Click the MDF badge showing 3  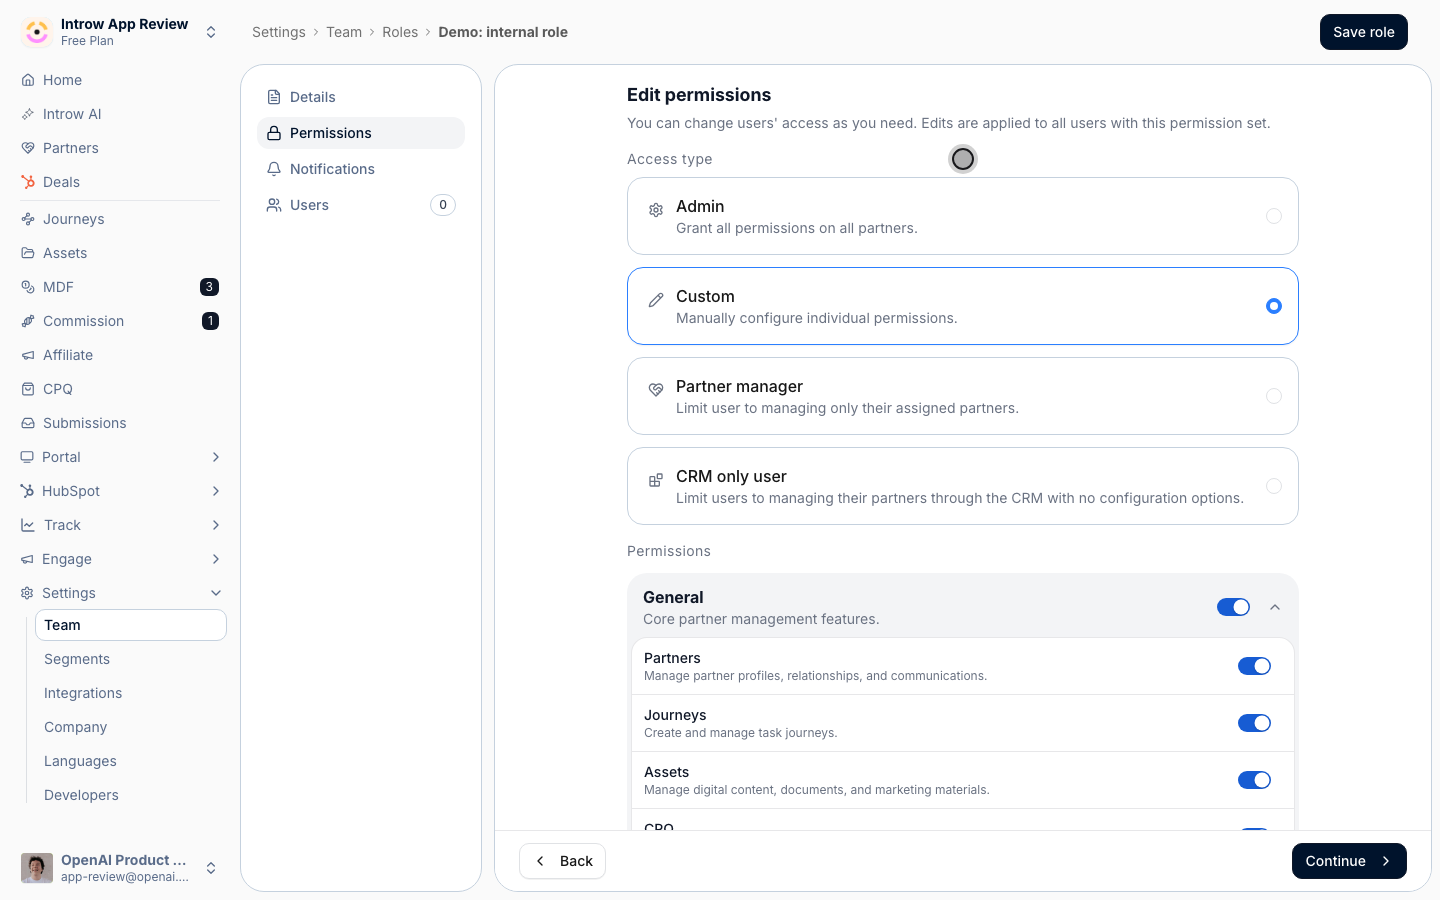click(x=209, y=287)
